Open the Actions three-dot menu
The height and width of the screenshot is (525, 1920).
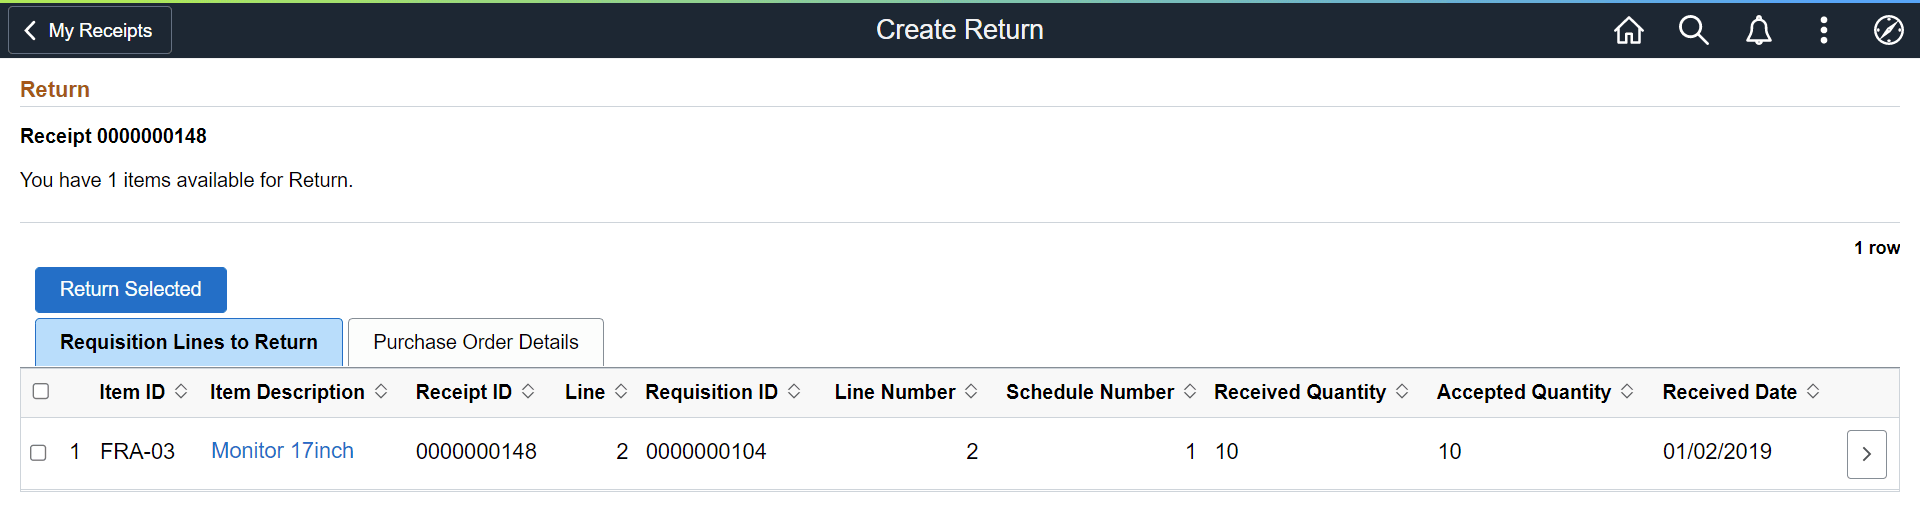click(1824, 30)
